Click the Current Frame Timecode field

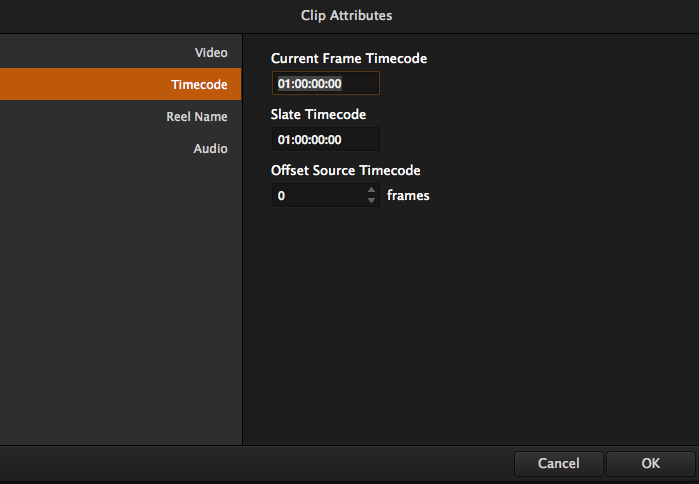click(325, 84)
